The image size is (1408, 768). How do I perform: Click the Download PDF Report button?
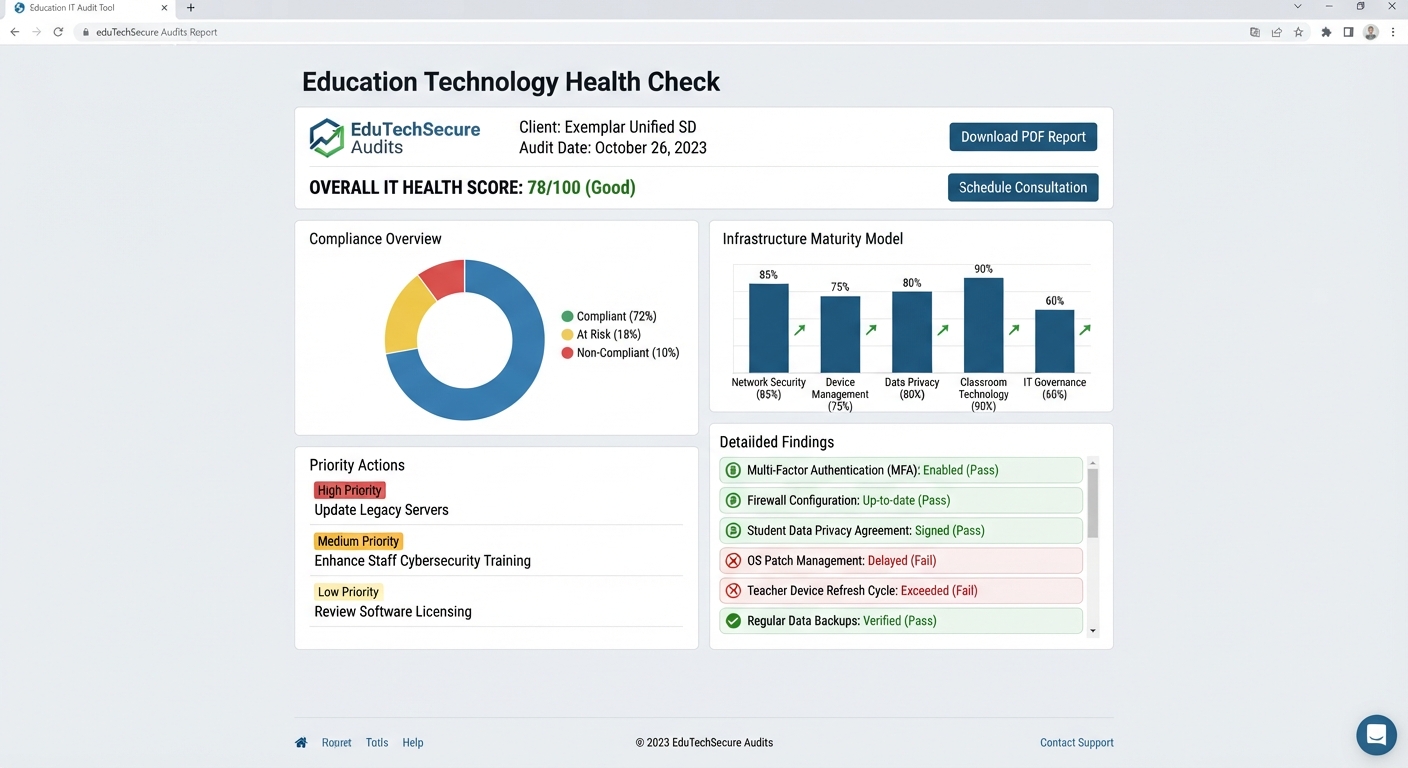point(1023,137)
